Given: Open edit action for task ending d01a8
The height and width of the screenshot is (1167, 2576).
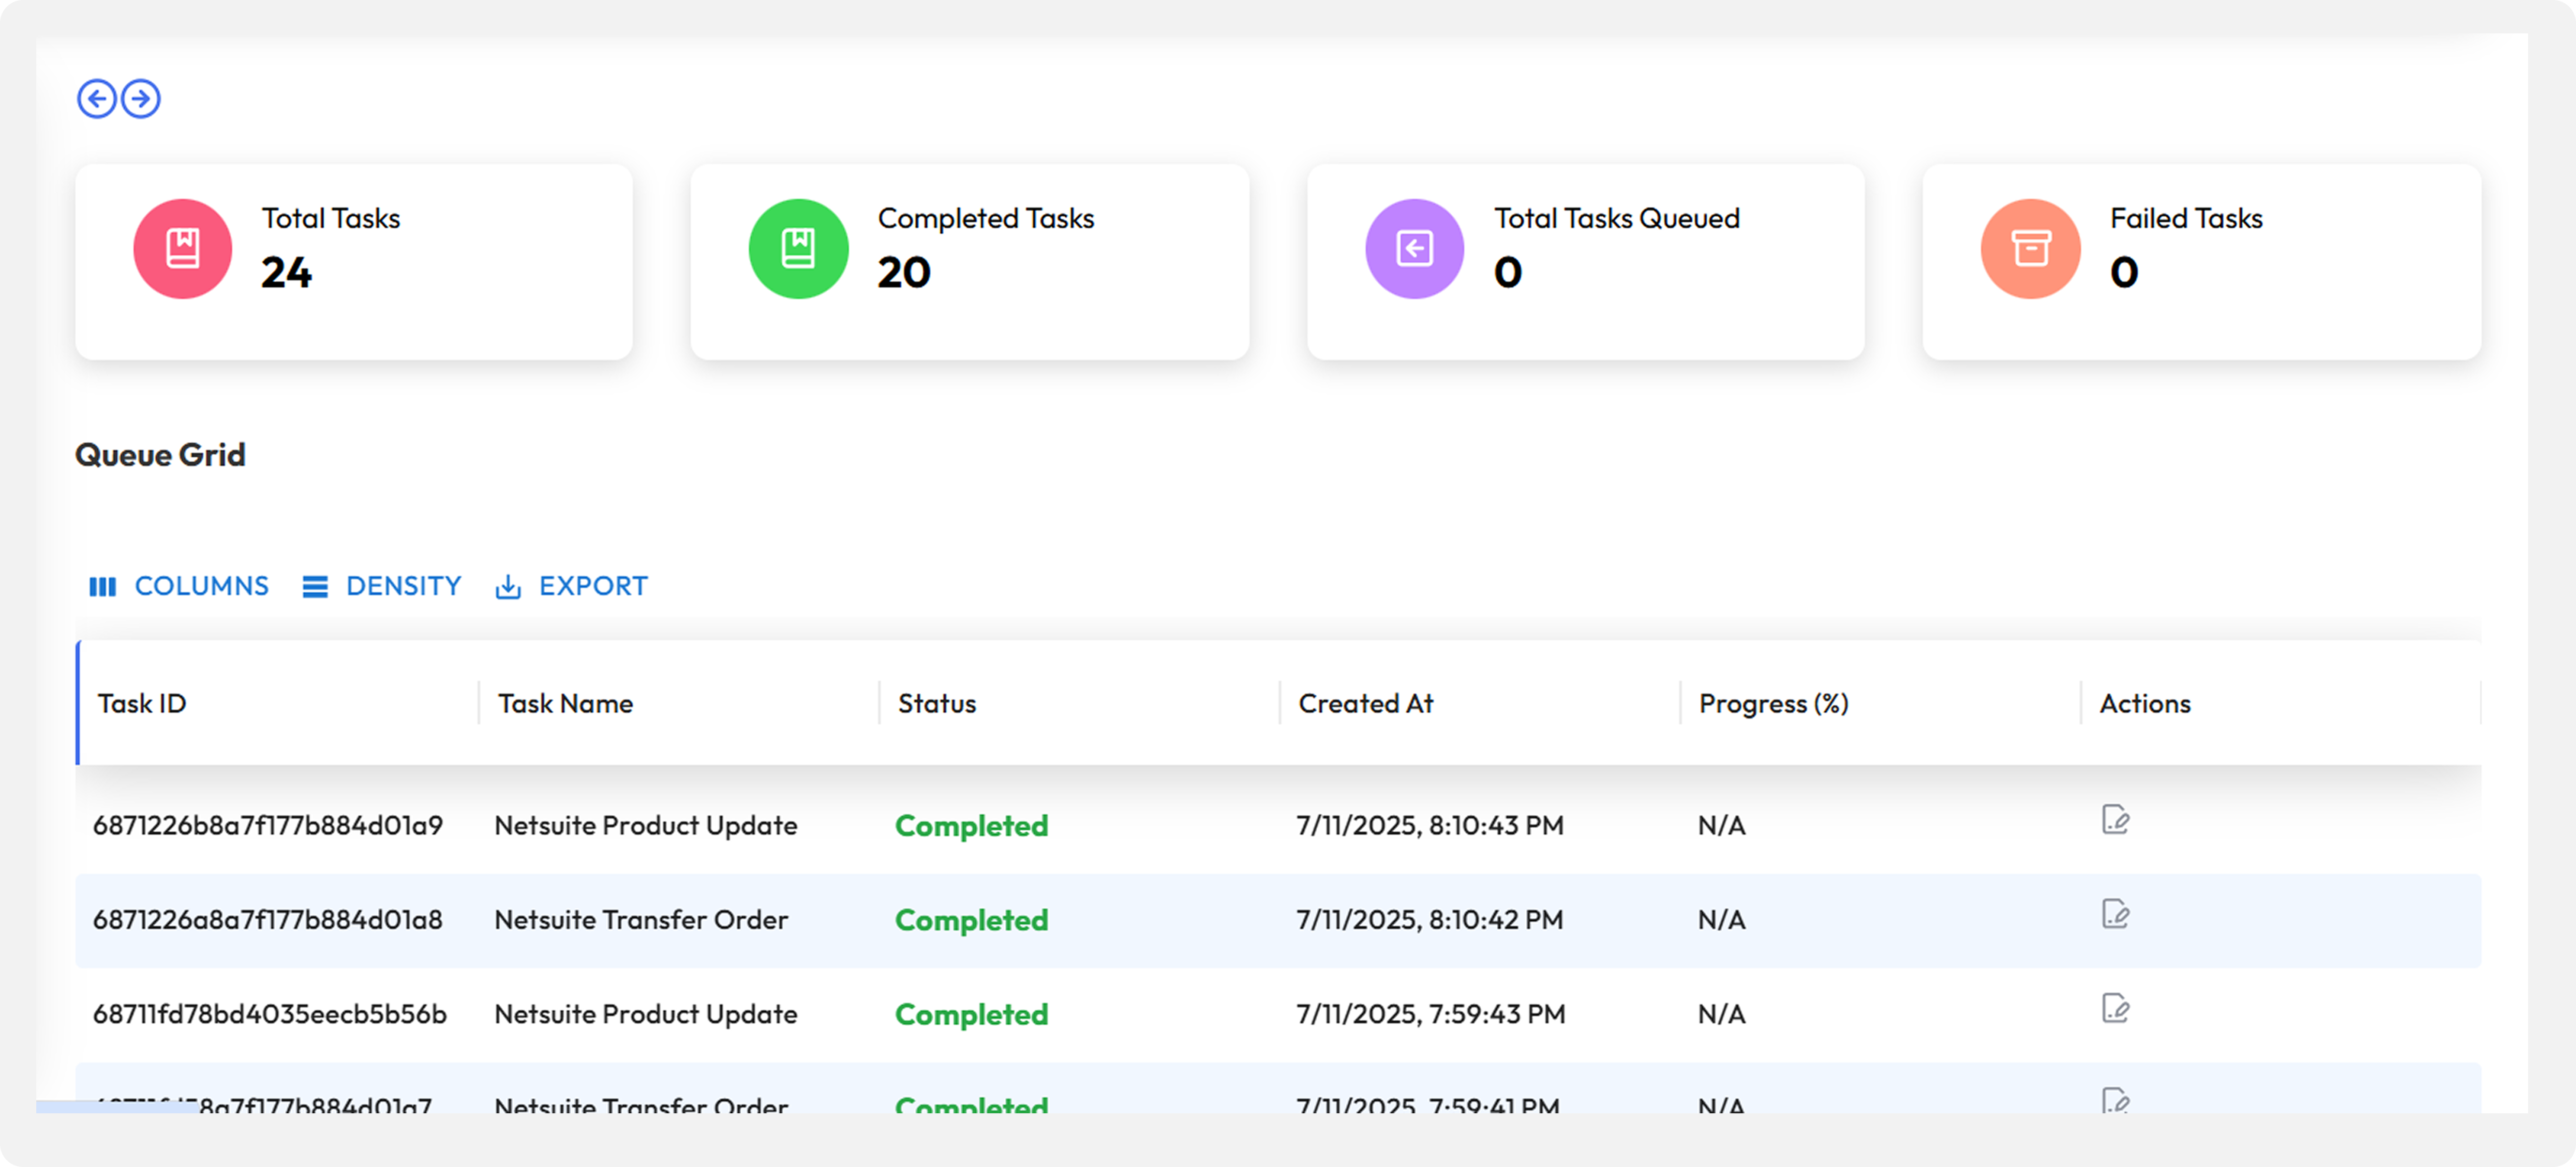Looking at the screenshot, I should (x=2115, y=915).
